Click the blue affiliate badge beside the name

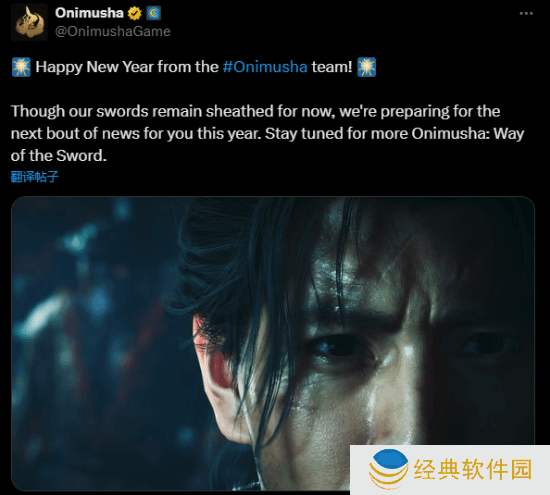coord(153,13)
